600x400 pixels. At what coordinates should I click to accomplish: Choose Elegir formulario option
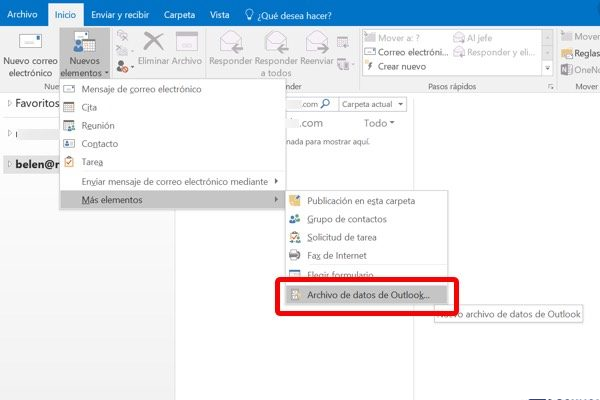pyautogui.click(x=367, y=274)
